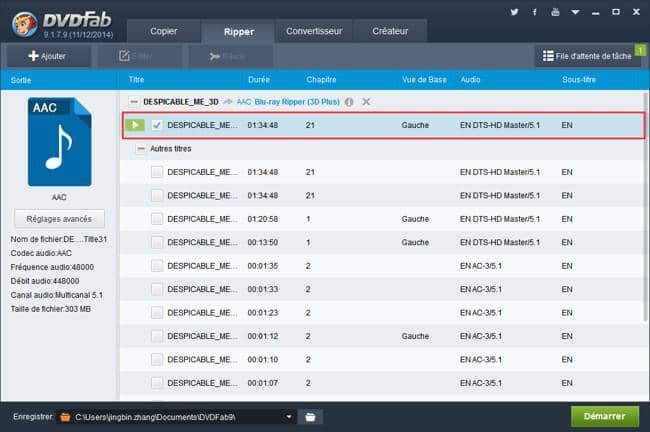Screen dimensions: 650x432
Task: Click the orange save location icon next to Enregistrer
Action: pyautogui.click(x=65, y=417)
